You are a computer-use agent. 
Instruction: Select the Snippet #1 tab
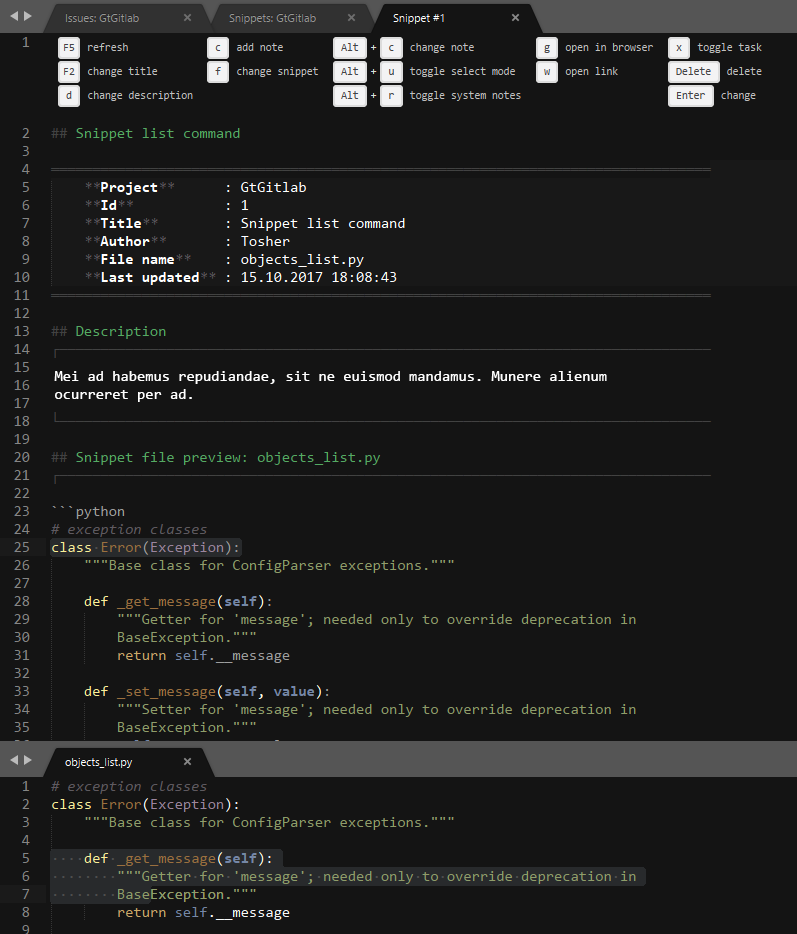click(419, 18)
